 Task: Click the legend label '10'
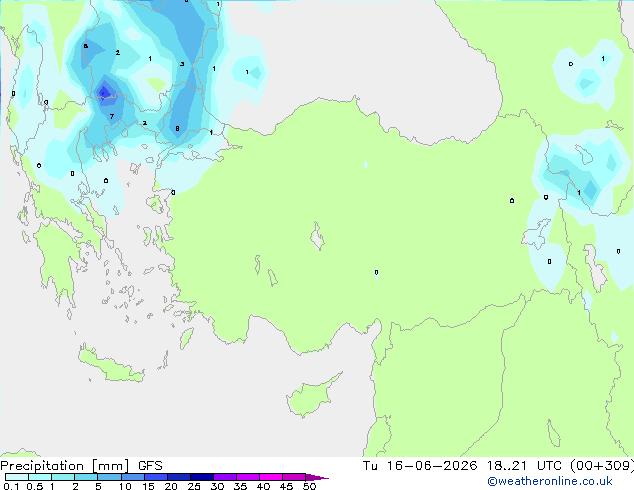pos(125,486)
